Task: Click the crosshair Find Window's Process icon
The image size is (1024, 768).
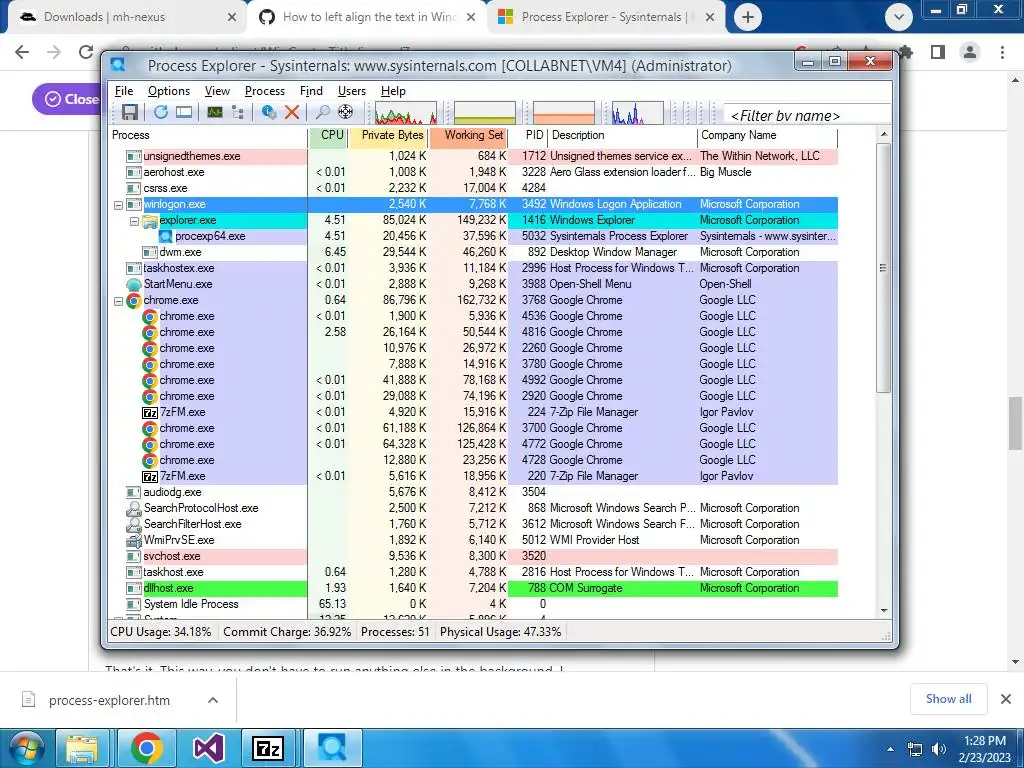Action: 345,112
